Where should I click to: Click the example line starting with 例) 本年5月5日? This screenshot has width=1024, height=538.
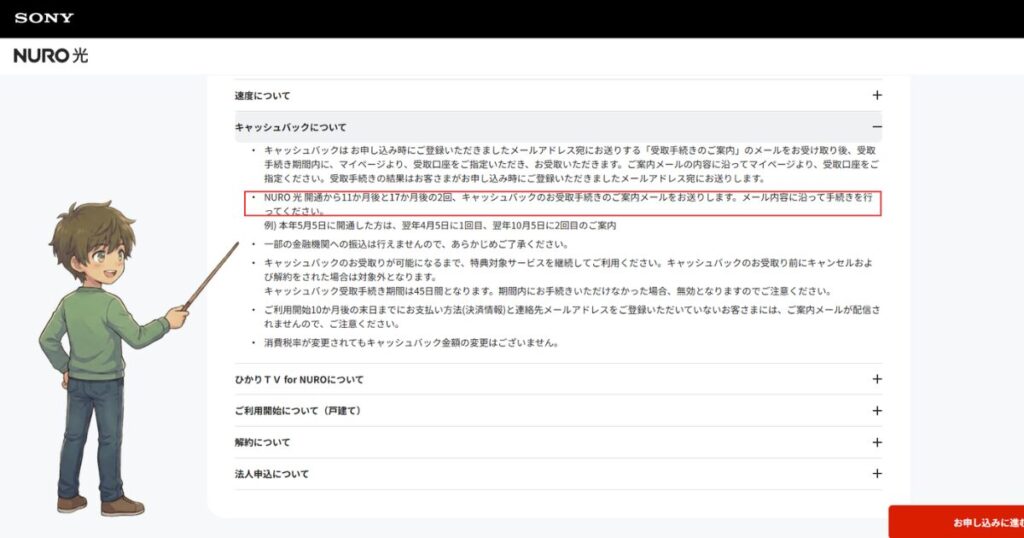tap(440, 226)
